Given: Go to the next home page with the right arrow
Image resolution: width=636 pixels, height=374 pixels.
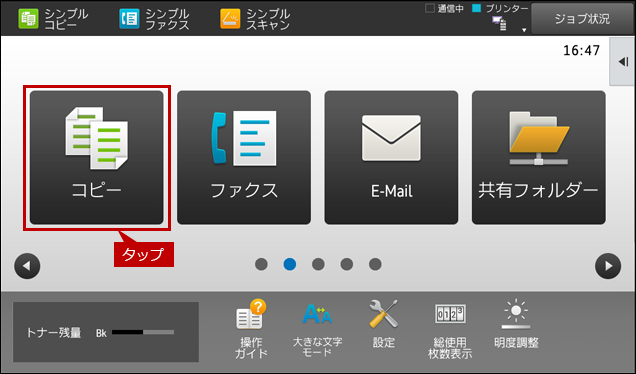Looking at the screenshot, I should [608, 266].
